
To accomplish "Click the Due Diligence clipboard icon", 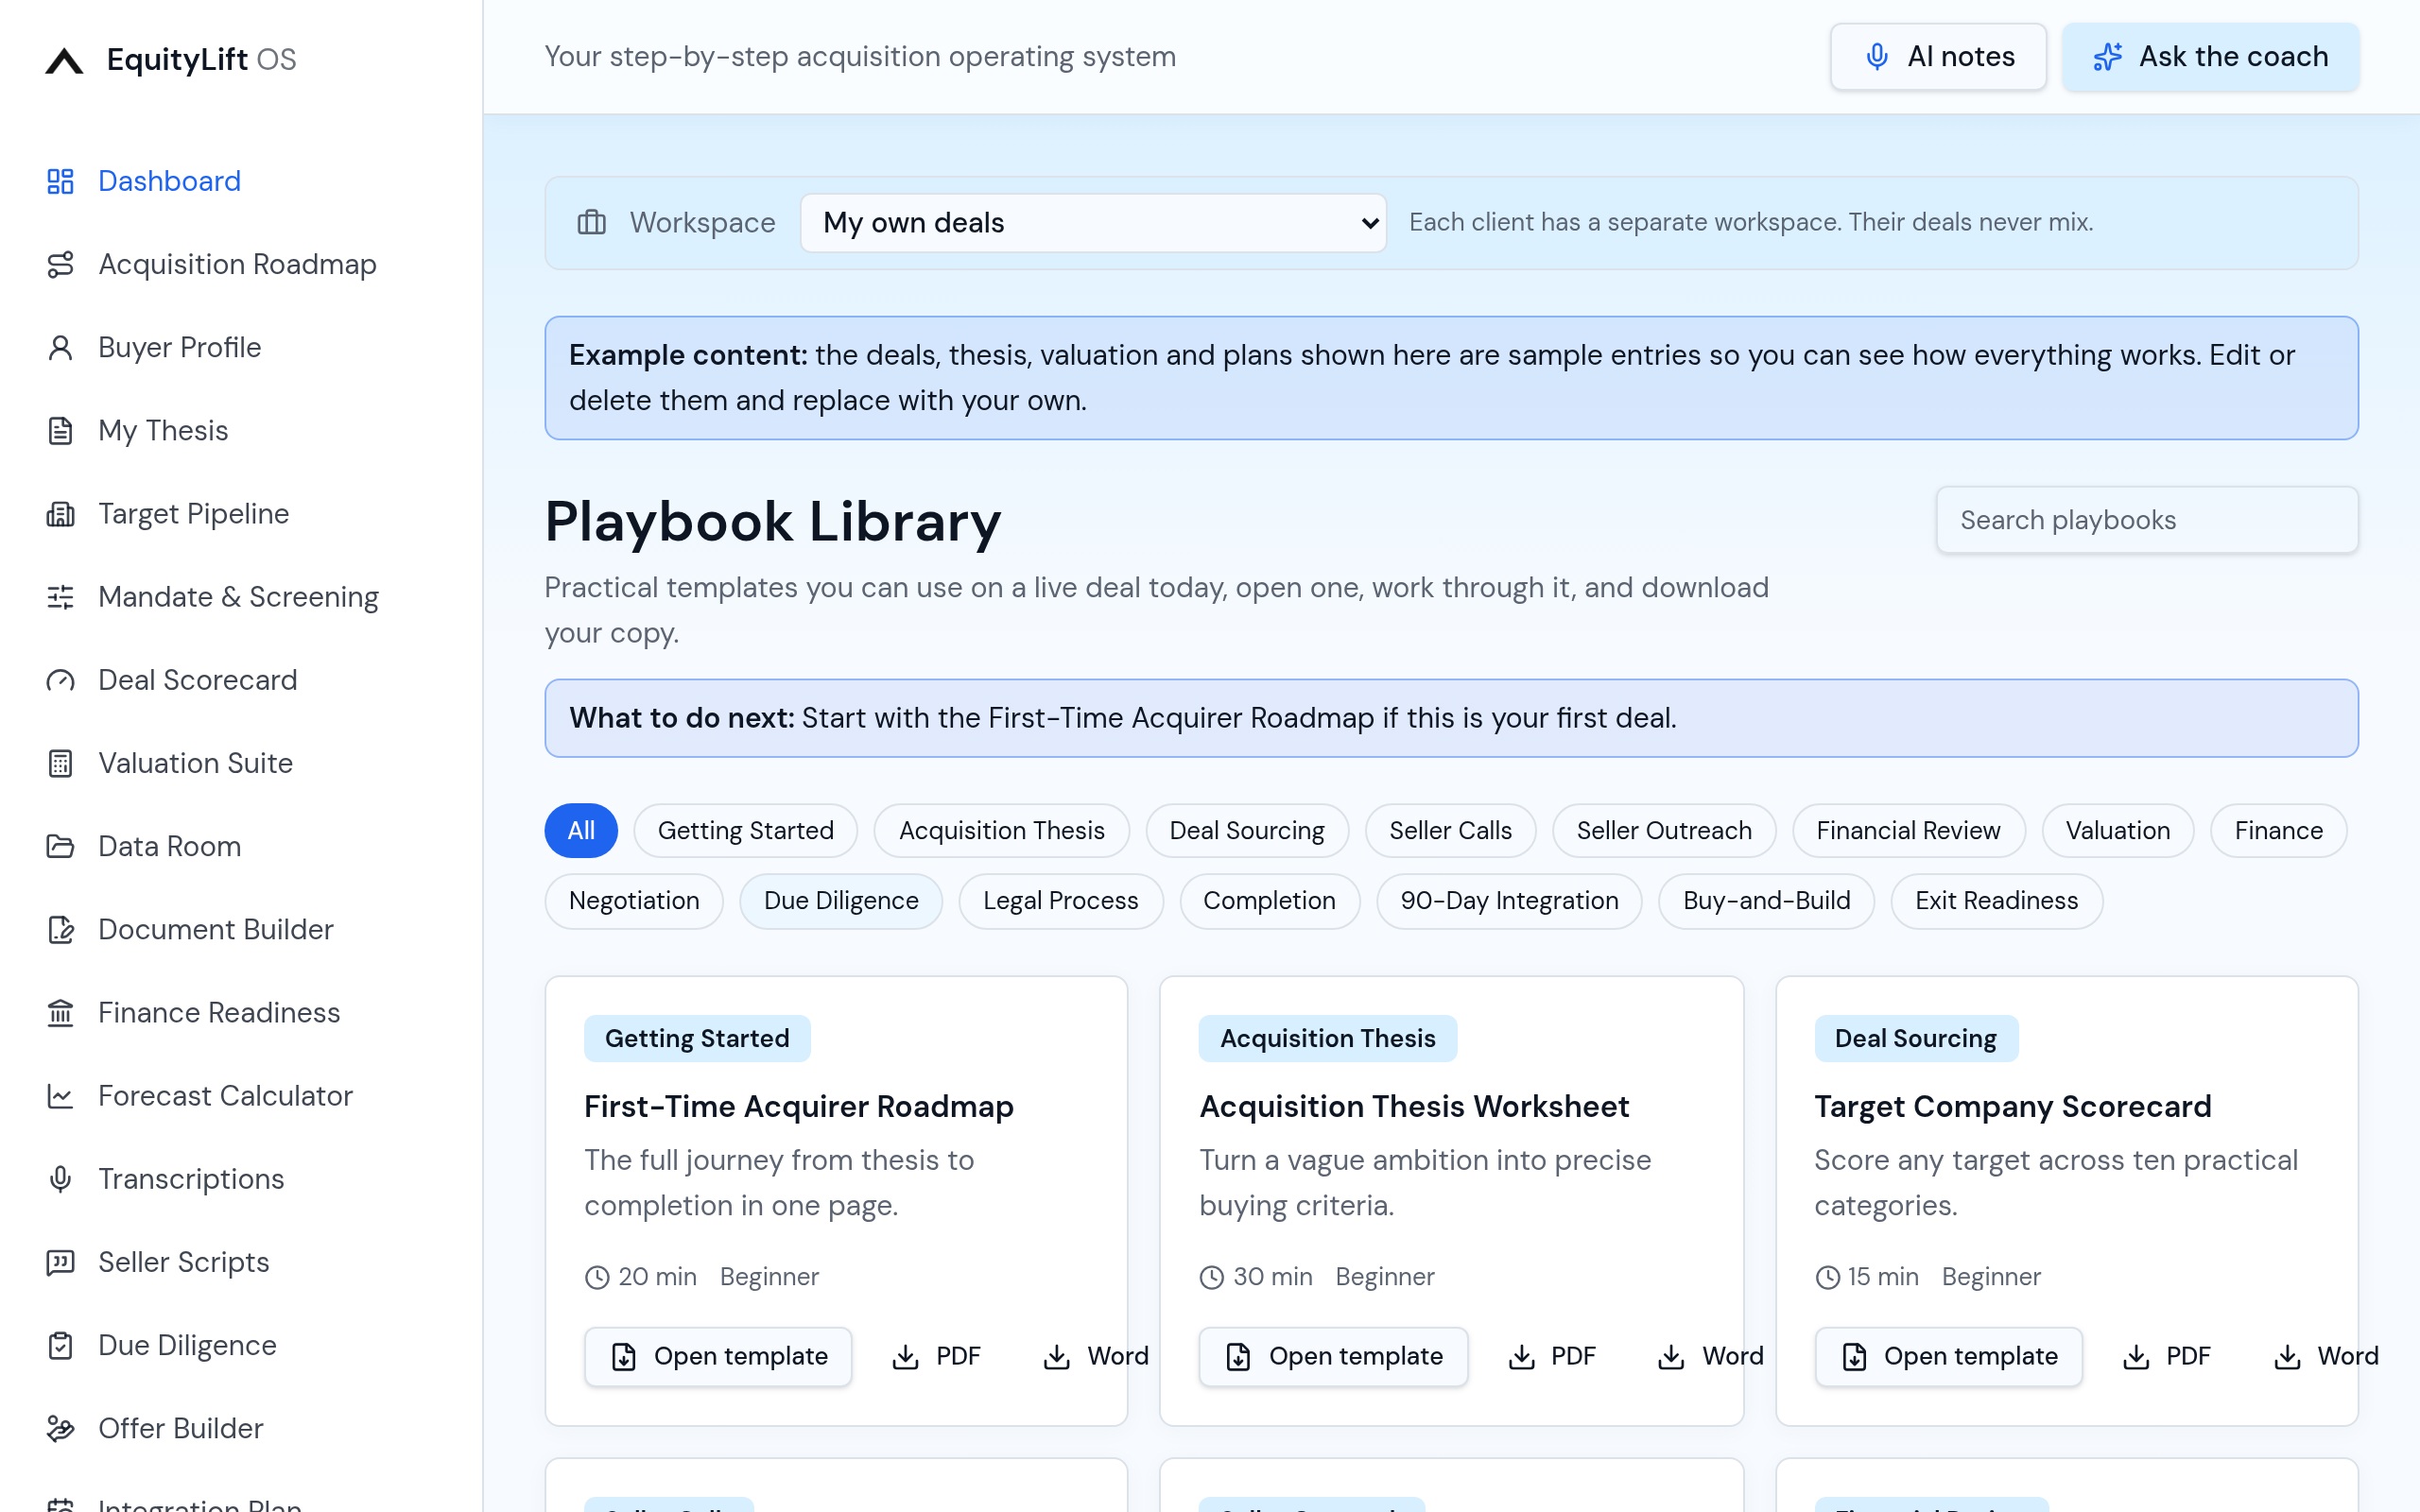I will [x=61, y=1346].
